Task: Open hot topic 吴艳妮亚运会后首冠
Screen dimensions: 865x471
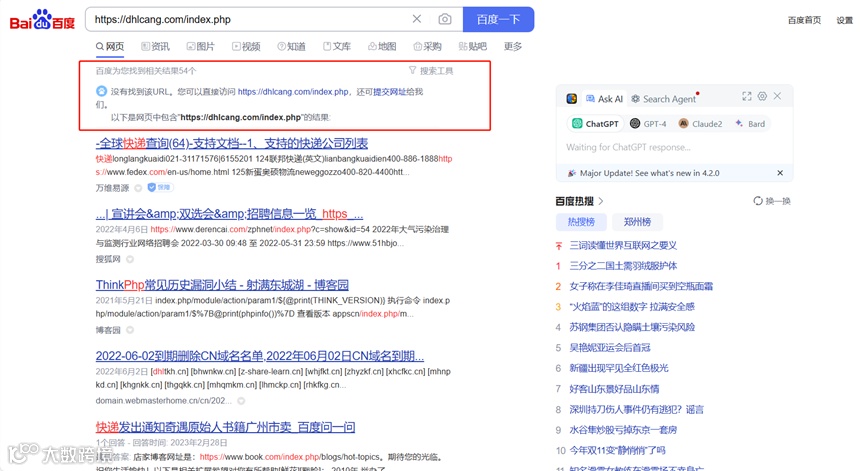Action: tap(610, 347)
